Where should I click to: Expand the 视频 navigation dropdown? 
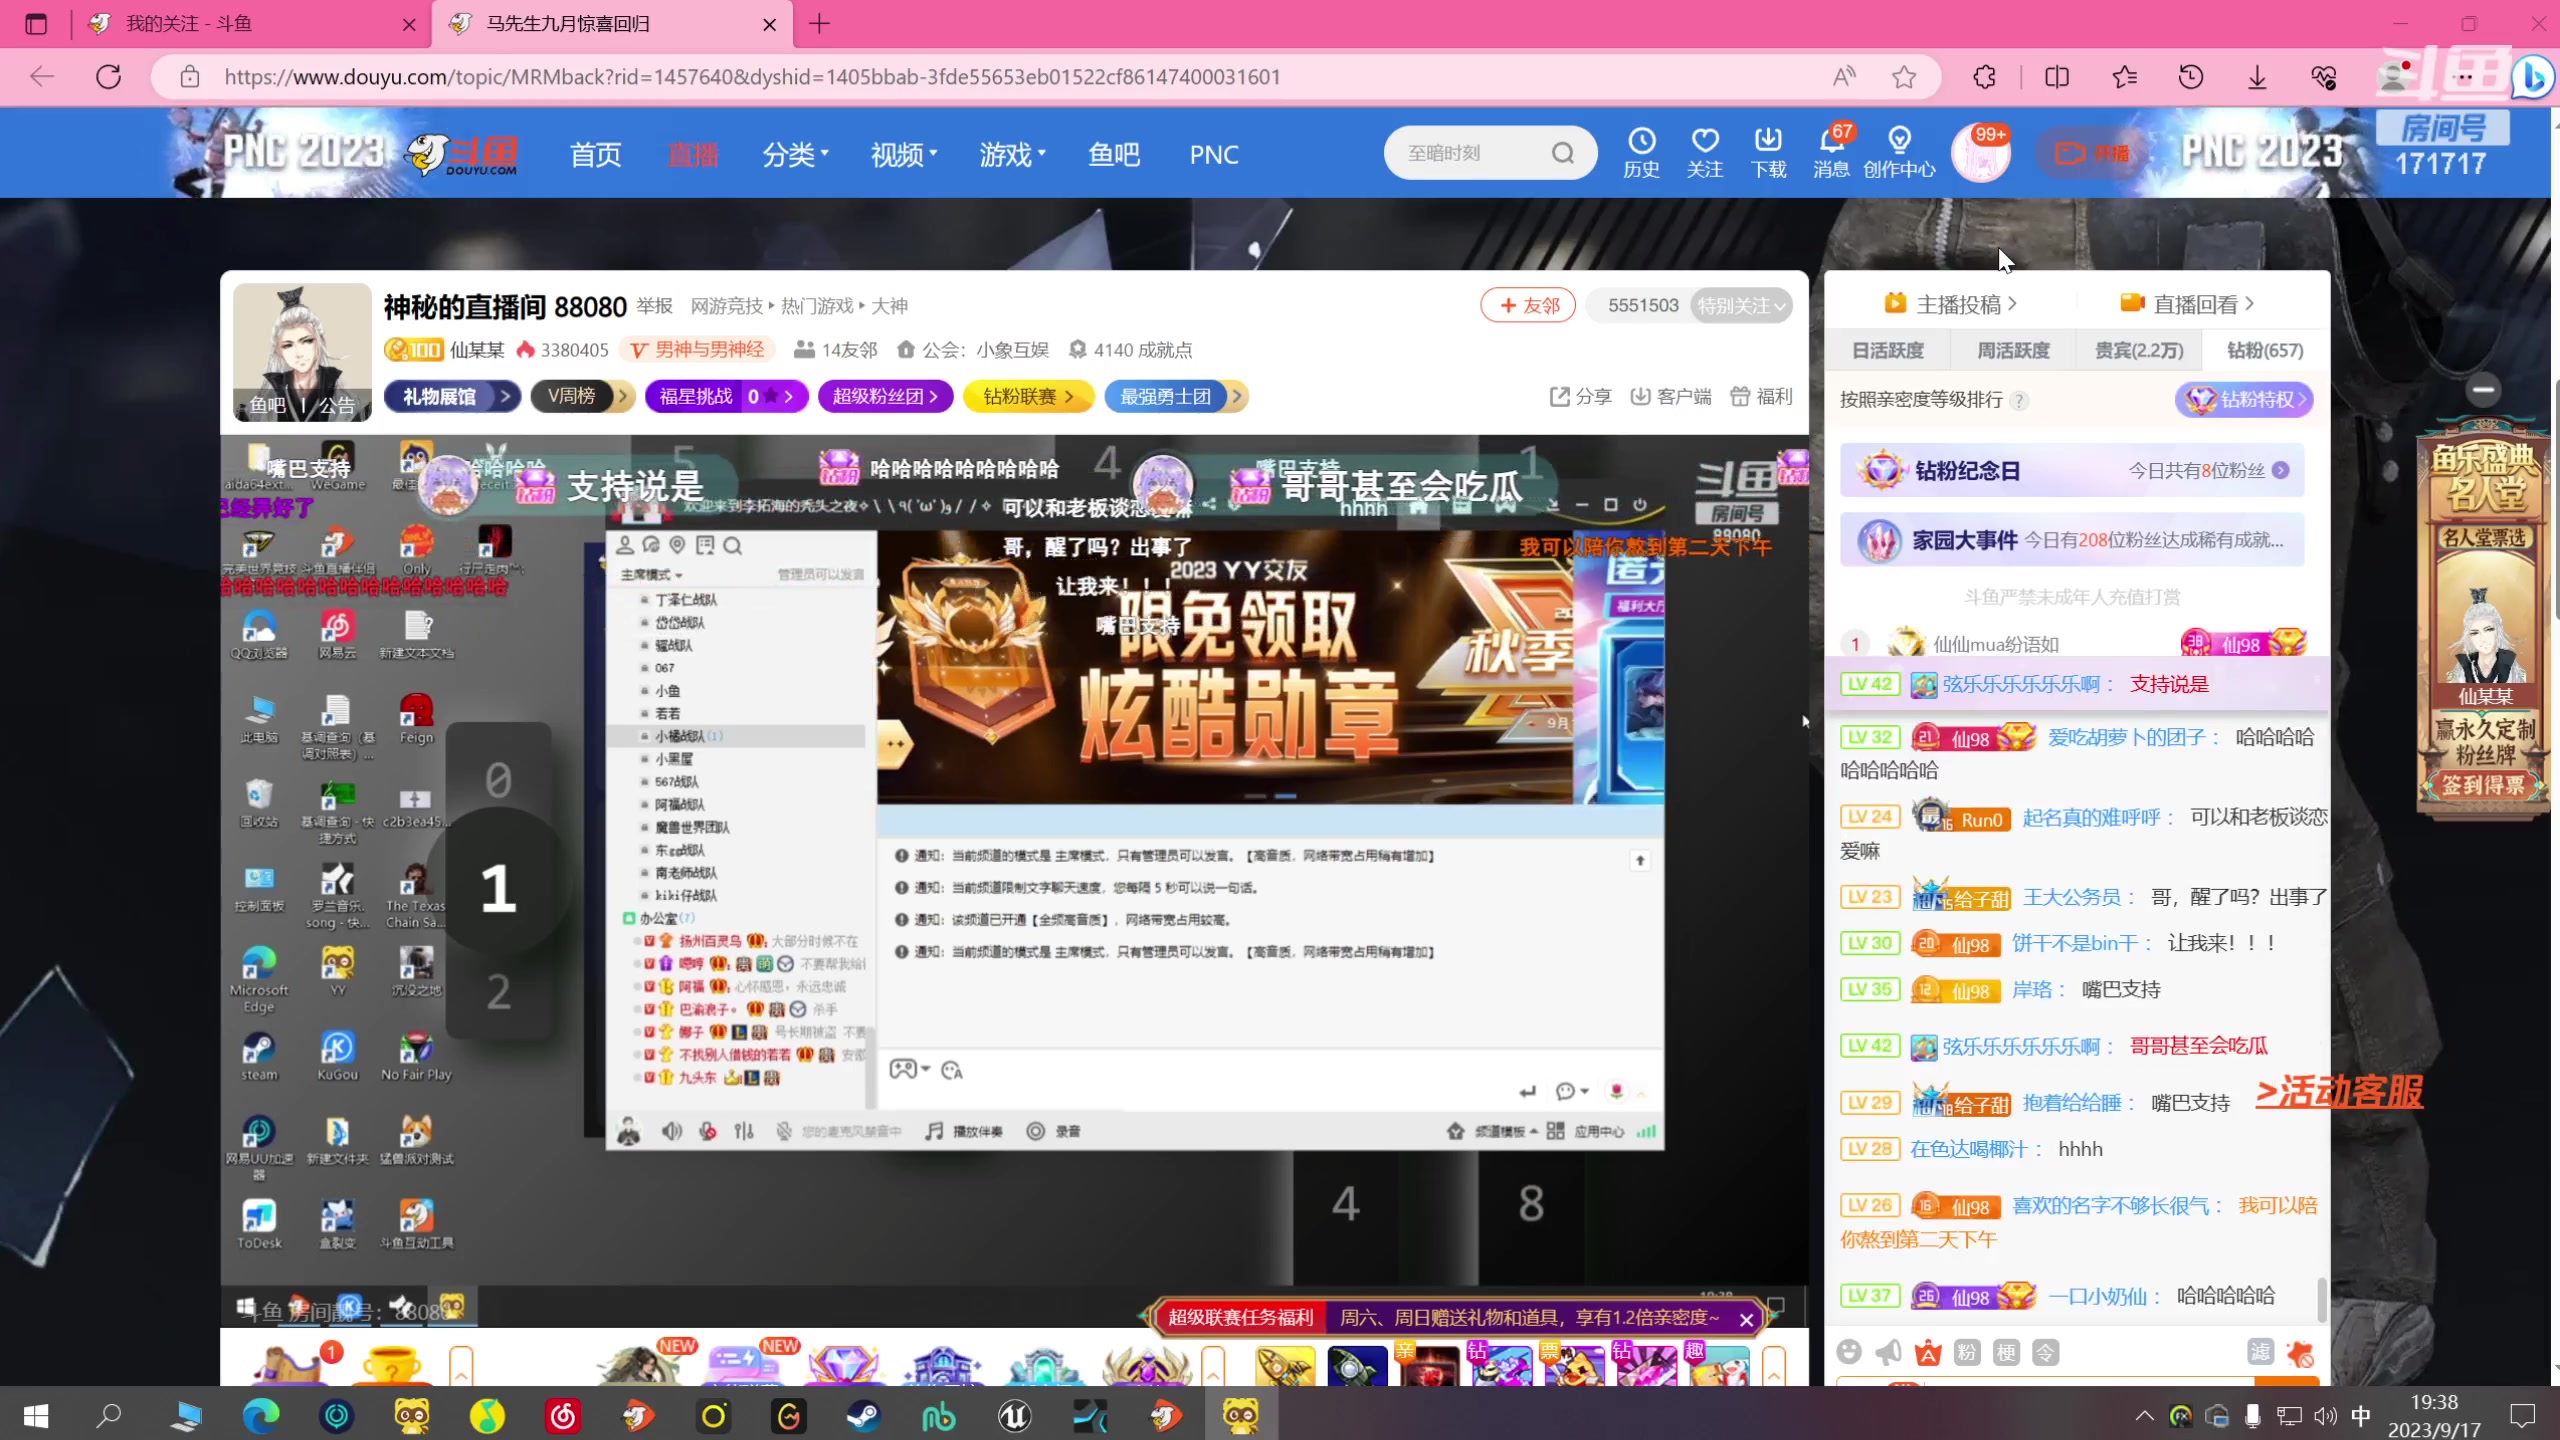904,155
